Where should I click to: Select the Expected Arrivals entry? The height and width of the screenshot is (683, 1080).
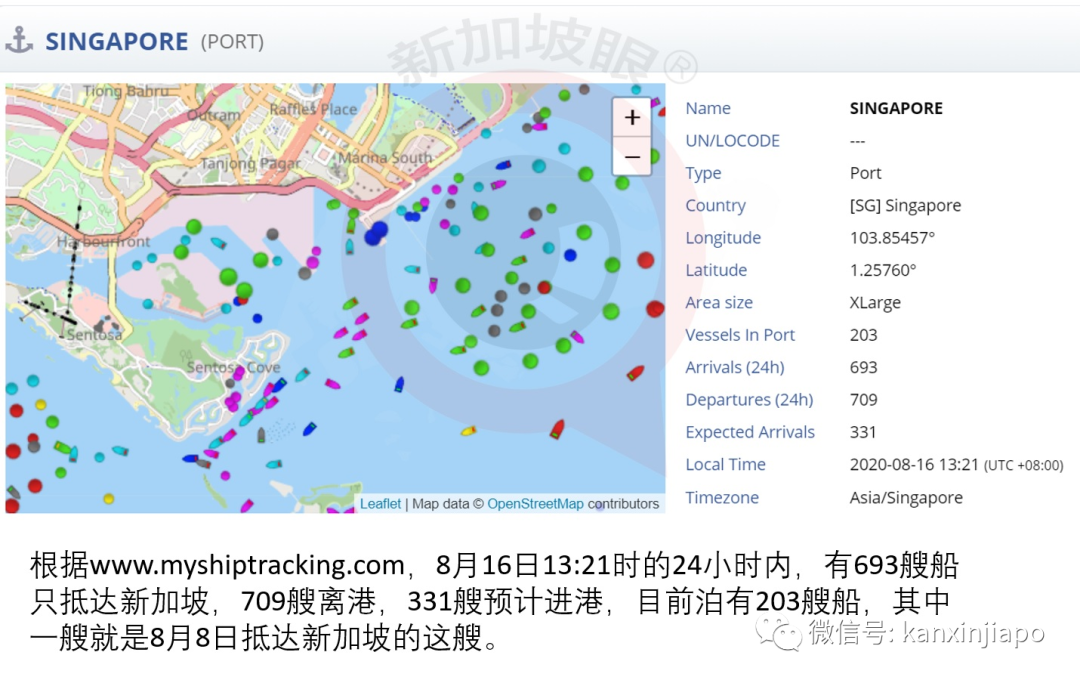click(x=750, y=432)
